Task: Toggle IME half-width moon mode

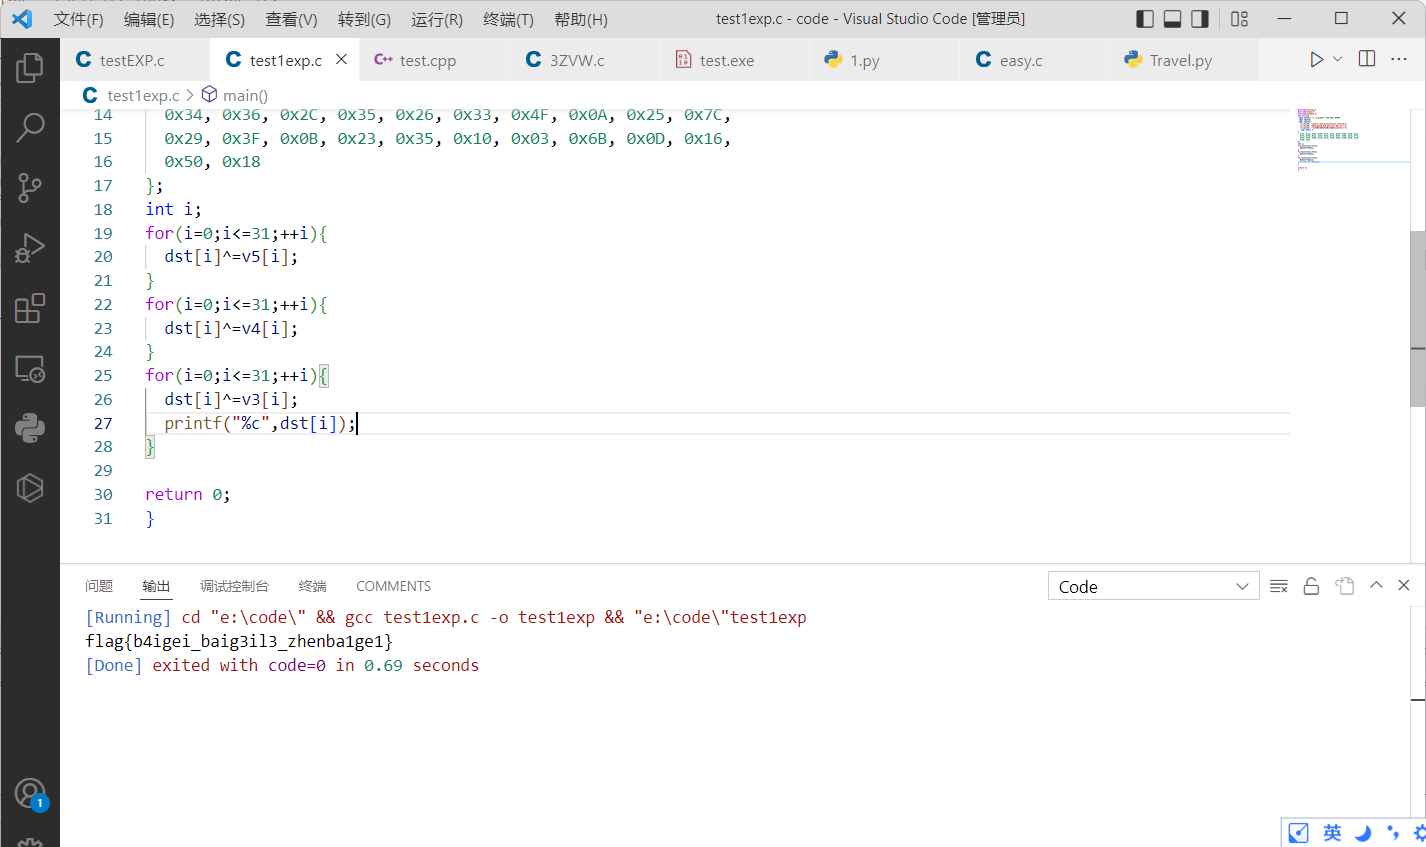Action: pos(1363,833)
